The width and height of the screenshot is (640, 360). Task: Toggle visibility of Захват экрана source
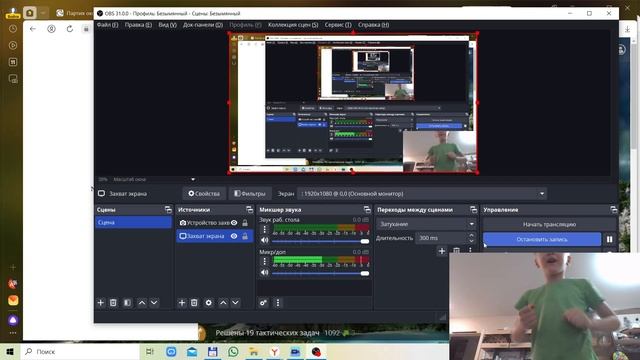point(234,236)
